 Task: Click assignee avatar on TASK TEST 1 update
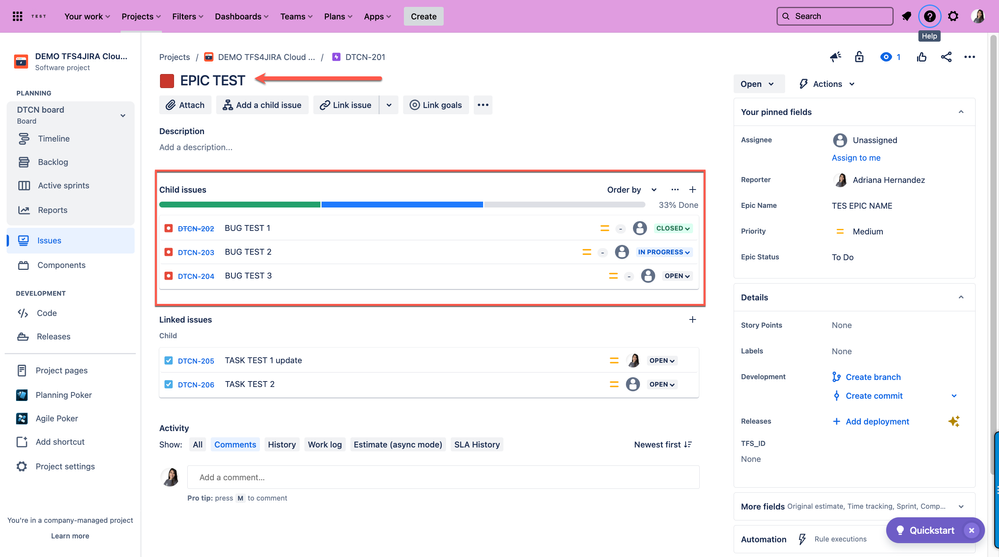point(633,361)
